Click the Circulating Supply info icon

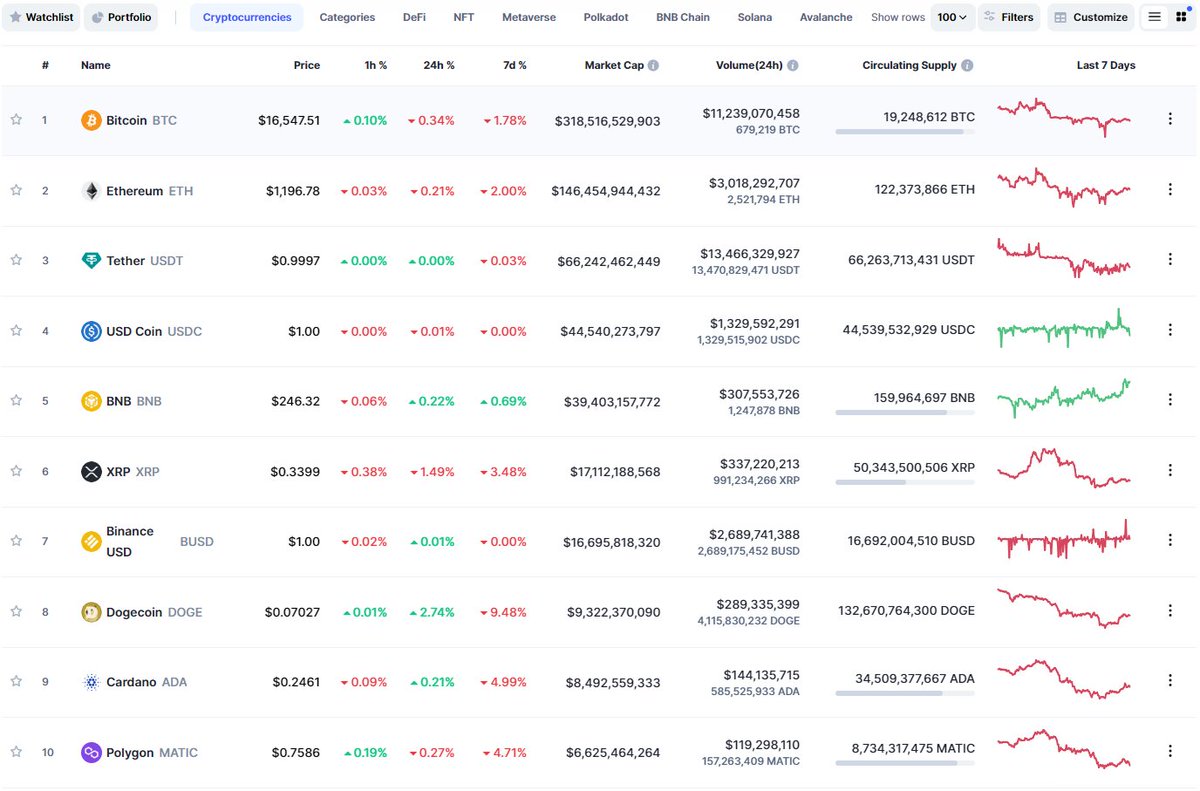point(966,64)
